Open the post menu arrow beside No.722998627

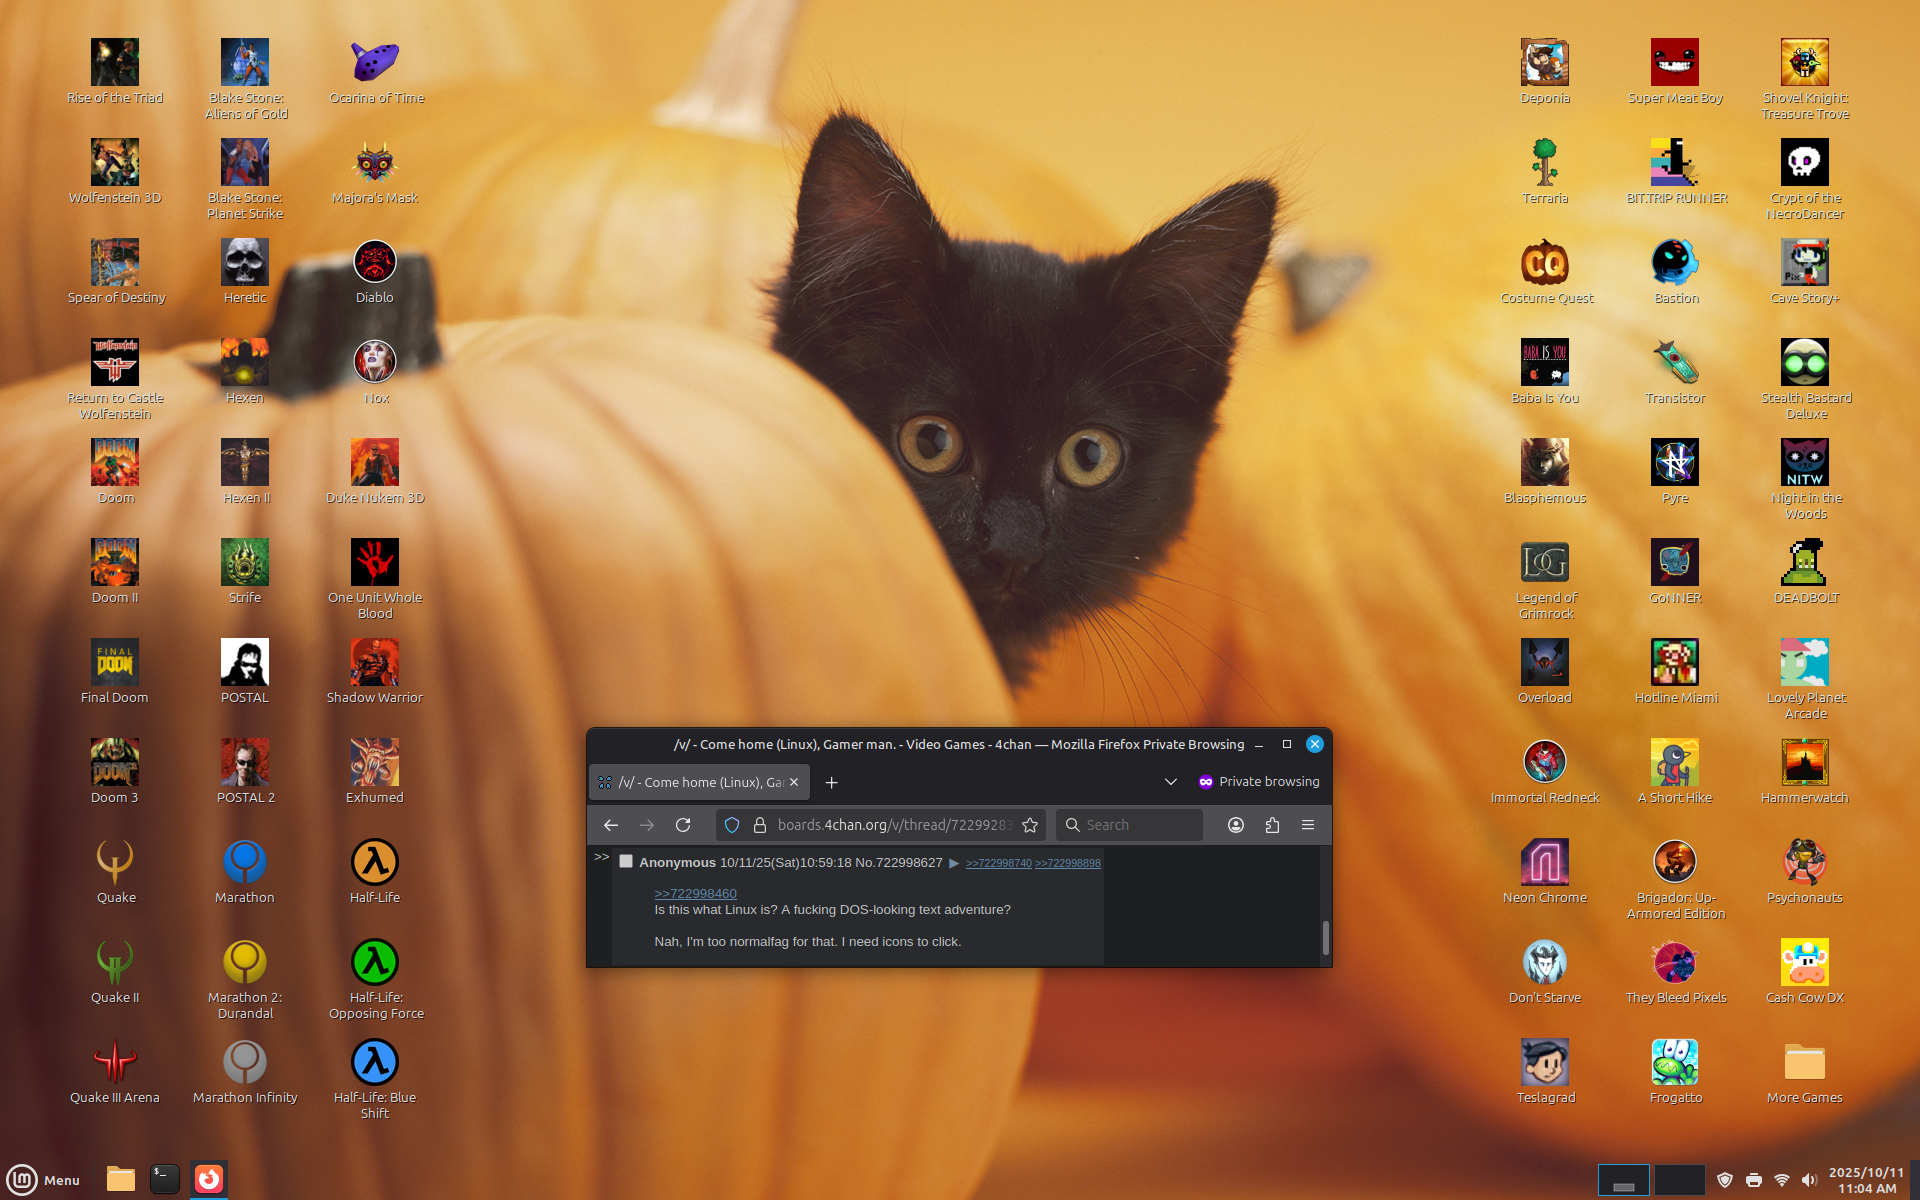pos(954,863)
